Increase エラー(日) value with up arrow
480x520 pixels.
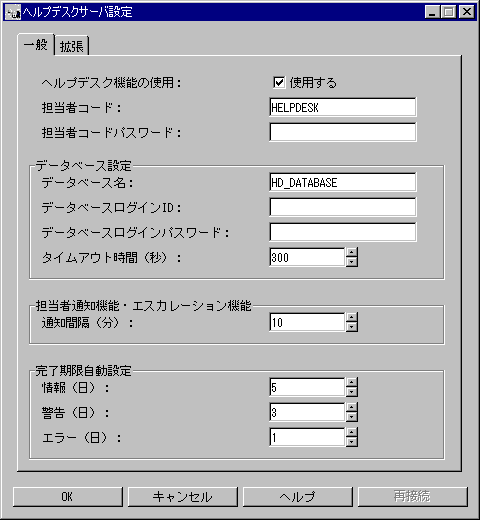352,432
